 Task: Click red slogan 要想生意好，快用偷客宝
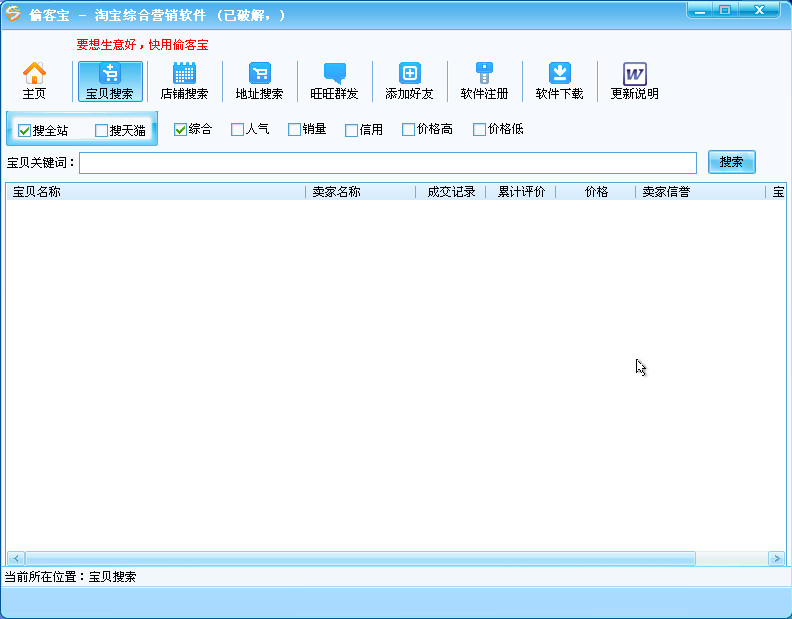click(x=142, y=45)
